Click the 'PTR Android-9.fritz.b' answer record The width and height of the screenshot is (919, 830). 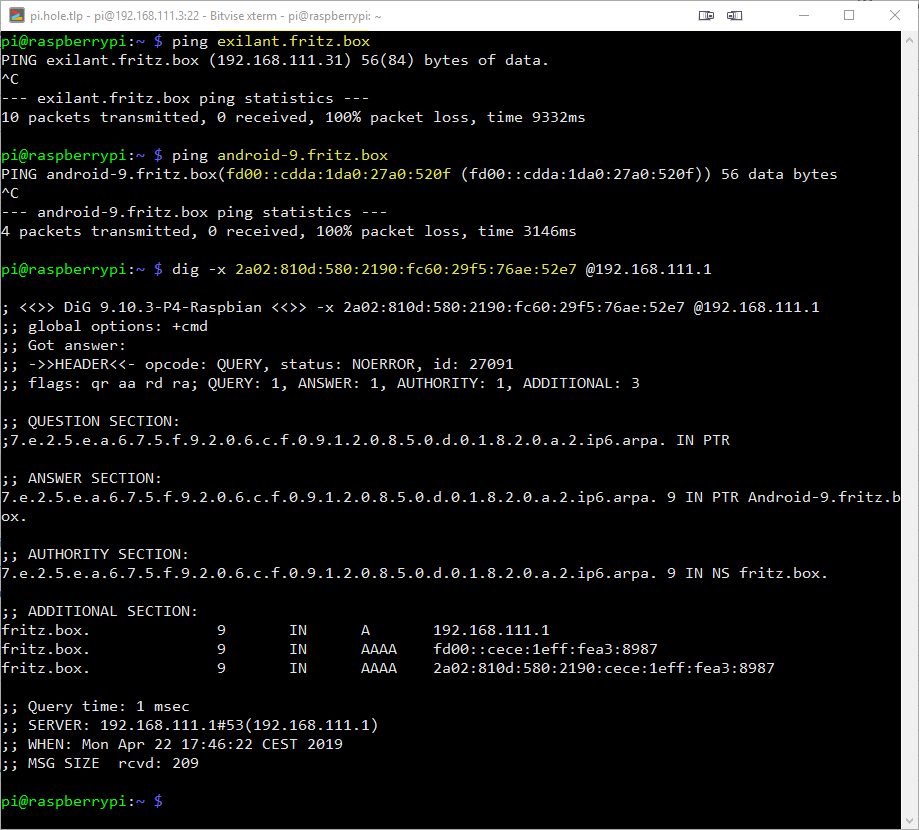pyautogui.click(x=806, y=498)
